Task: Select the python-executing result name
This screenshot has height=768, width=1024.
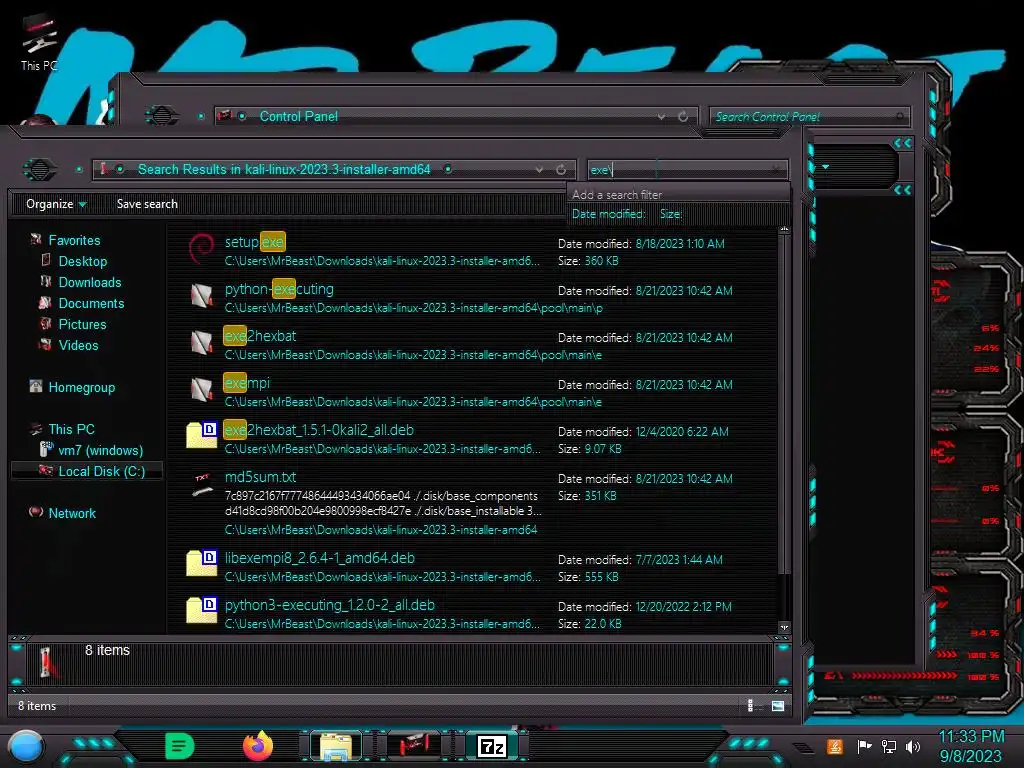Action: tap(279, 289)
